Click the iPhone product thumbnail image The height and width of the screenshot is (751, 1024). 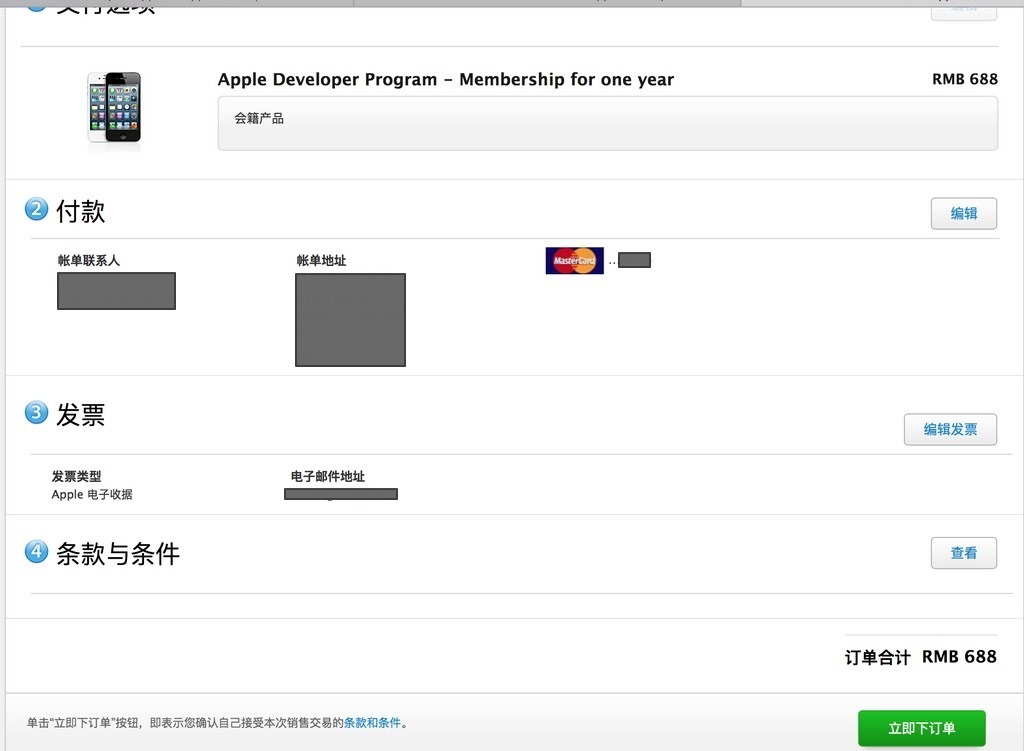pos(114,108)
